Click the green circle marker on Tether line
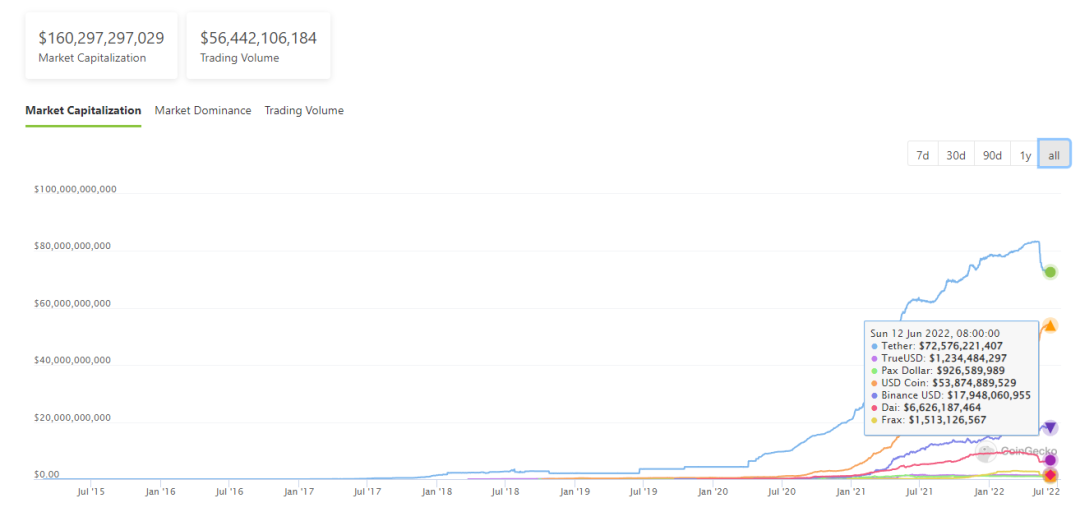1080x512 pixels. tap(1050, 272)
